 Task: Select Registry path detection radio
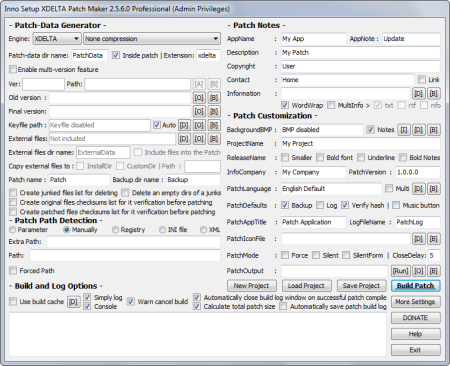pos(115,230)
